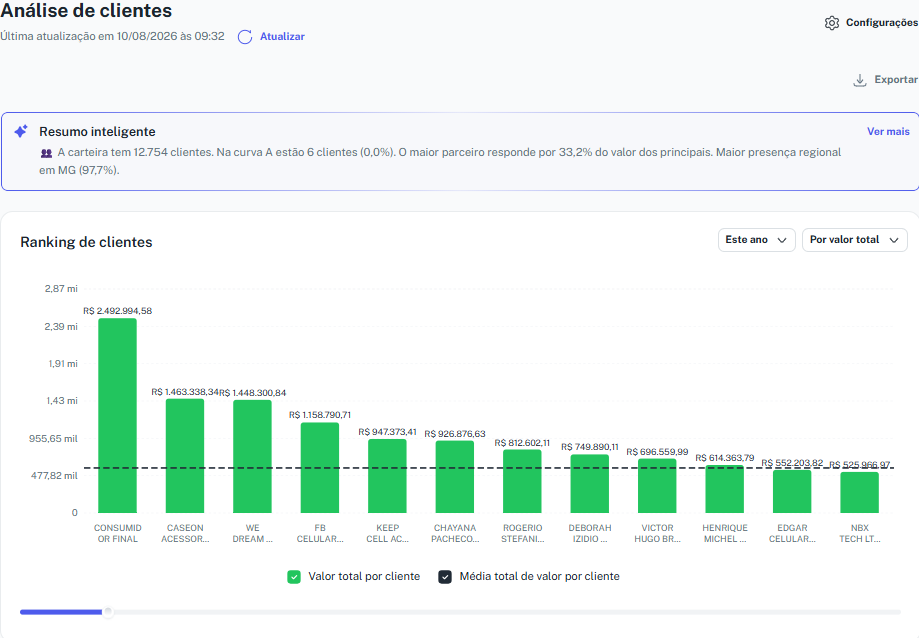Open the Este ano period dropdown

757,240
